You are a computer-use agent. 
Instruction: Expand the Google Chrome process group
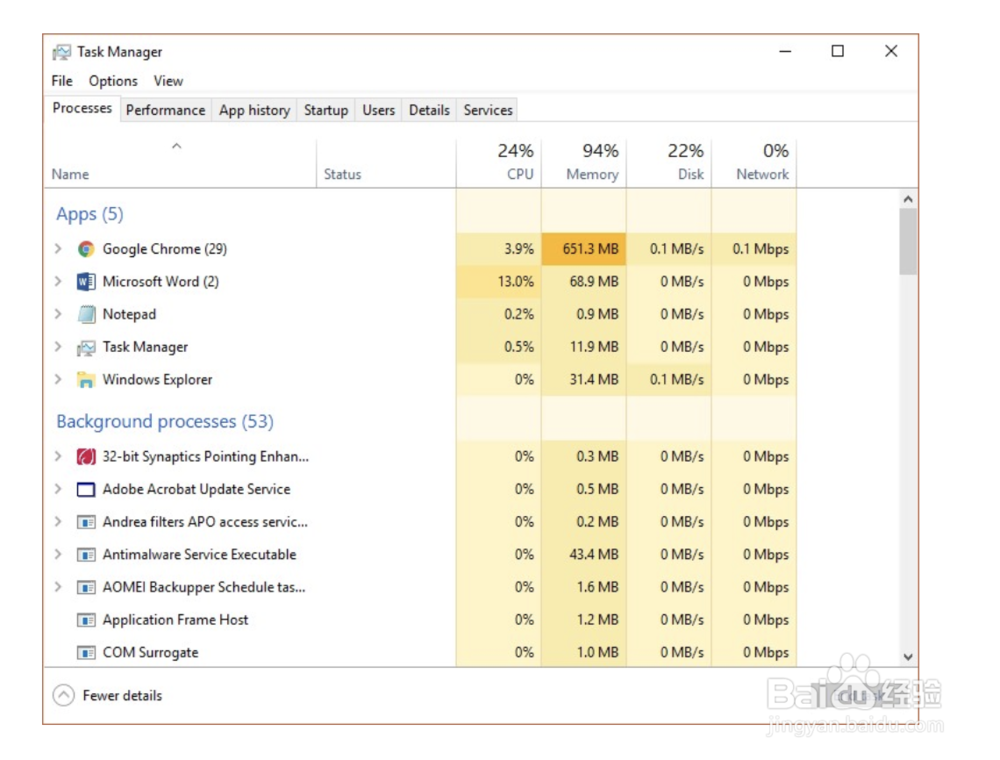(x=58, y=248)
